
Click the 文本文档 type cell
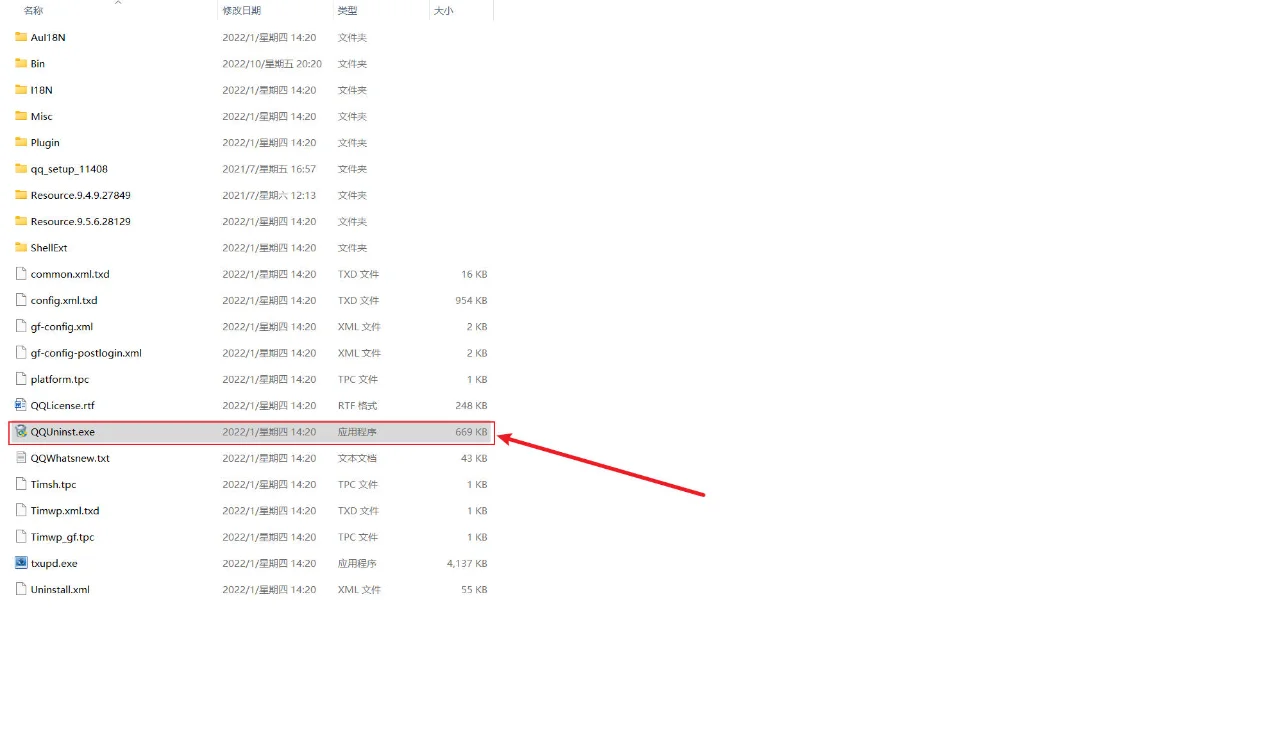coord(357,458)
